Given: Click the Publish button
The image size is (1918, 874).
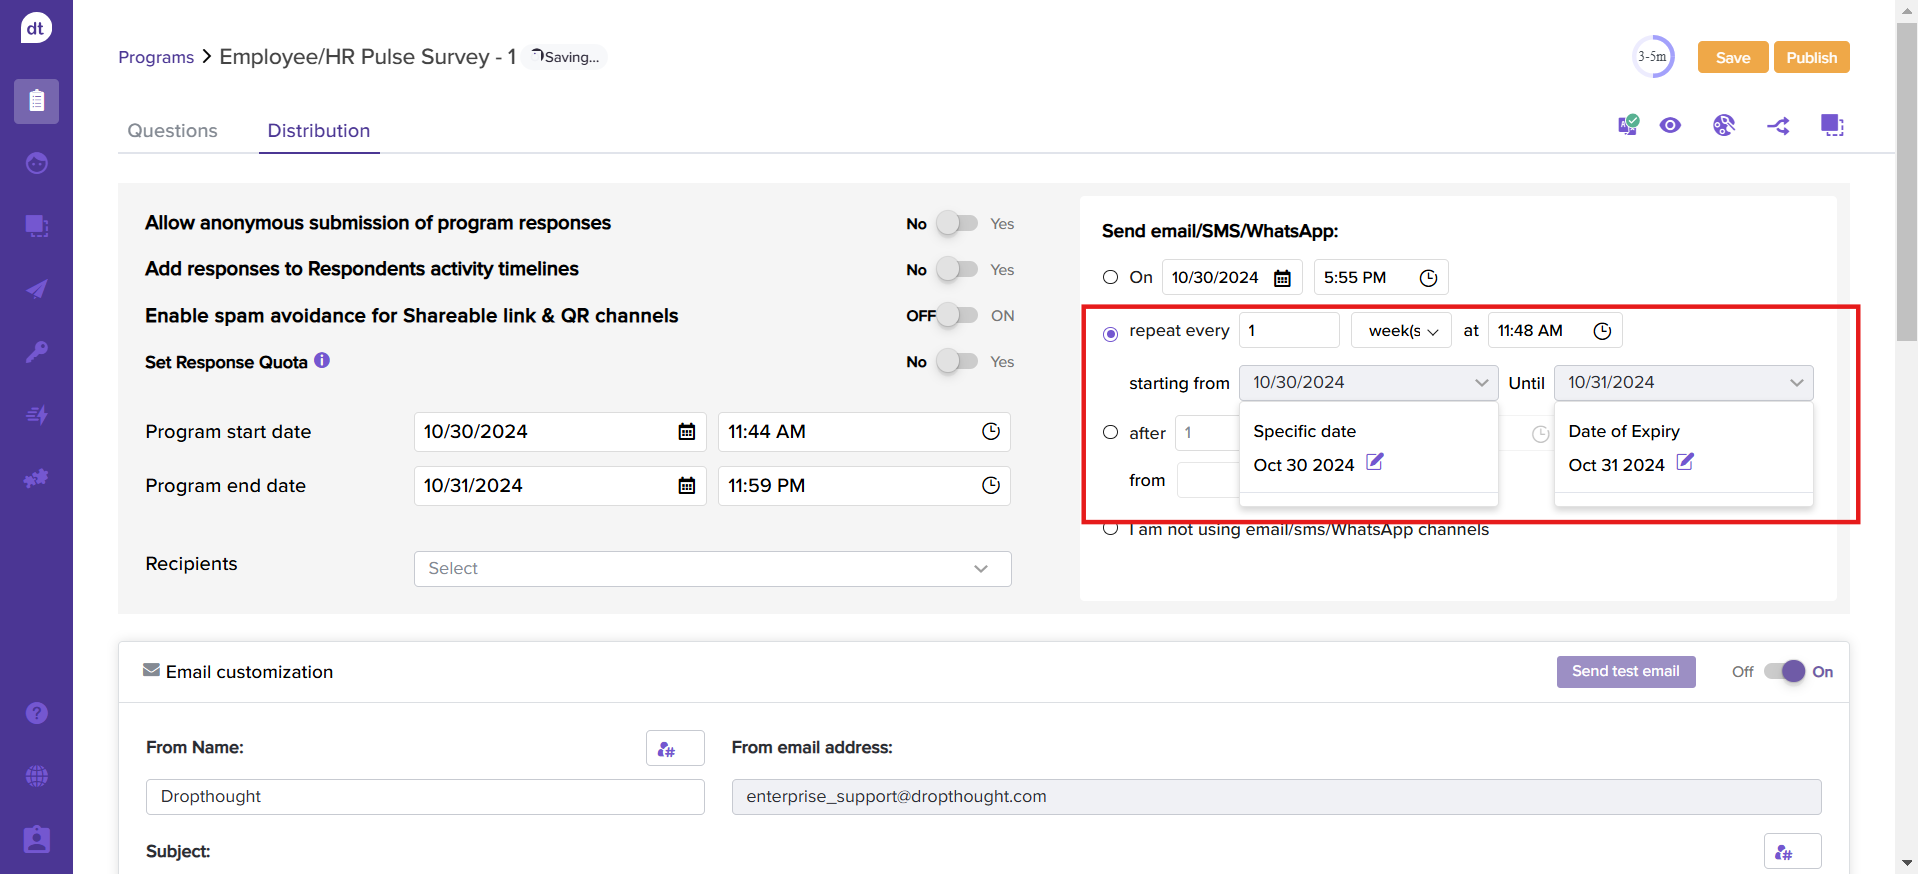Looking at the screenshot, I should [x=1811, y=57].
